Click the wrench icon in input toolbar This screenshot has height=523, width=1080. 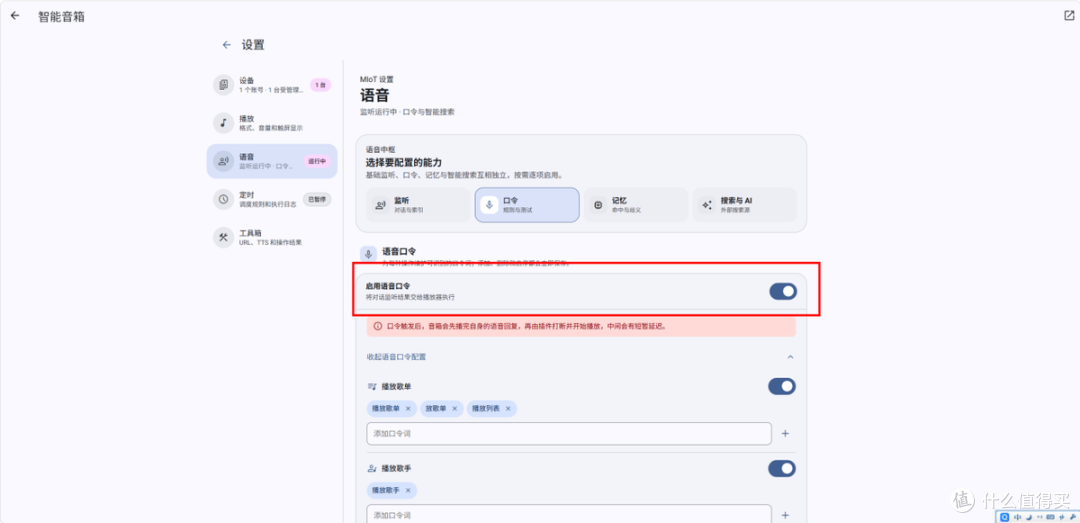(1073, 517)
